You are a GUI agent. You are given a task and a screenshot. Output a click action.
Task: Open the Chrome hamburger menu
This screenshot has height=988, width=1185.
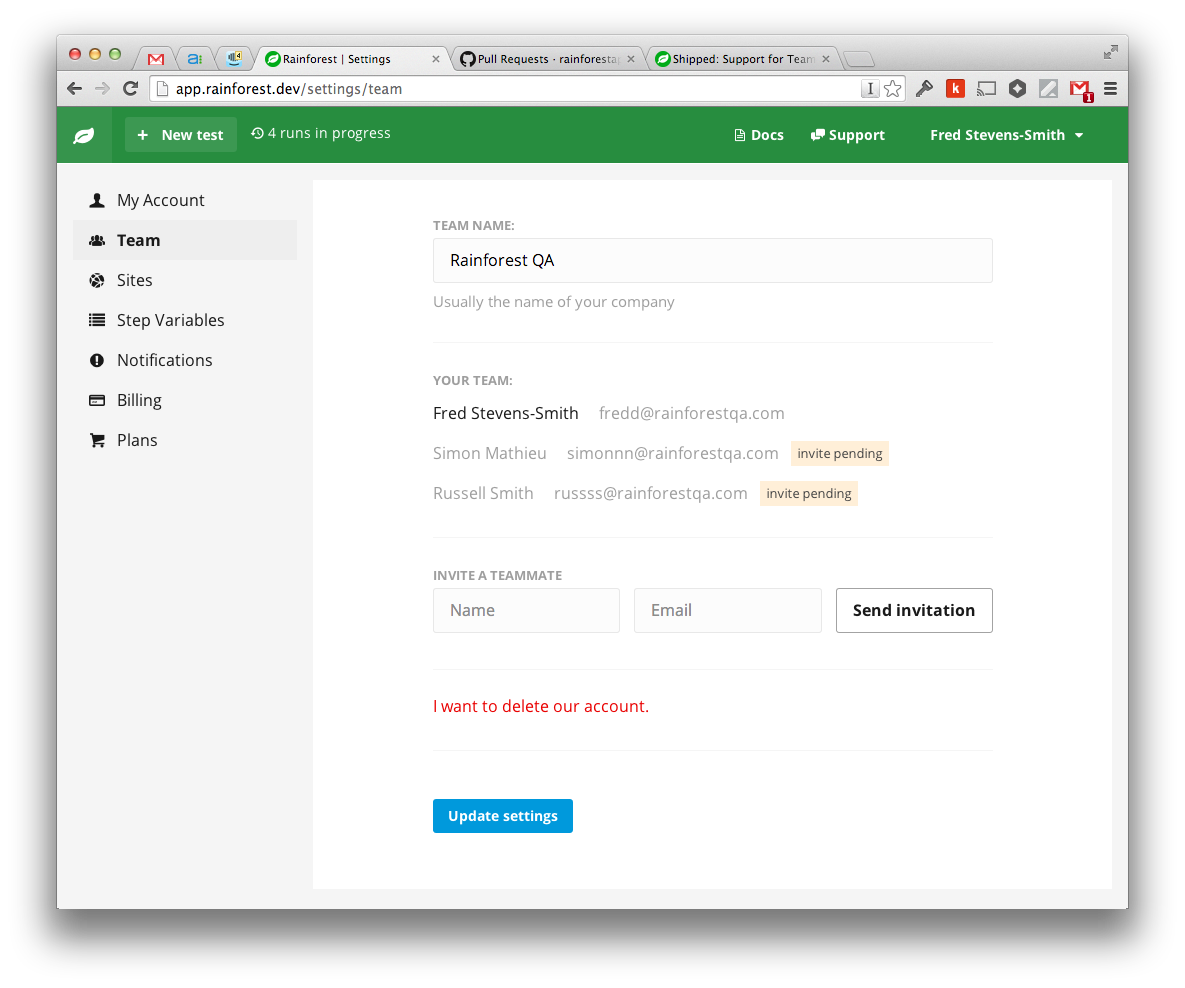pyautogui.click(x=1110, y=88)
